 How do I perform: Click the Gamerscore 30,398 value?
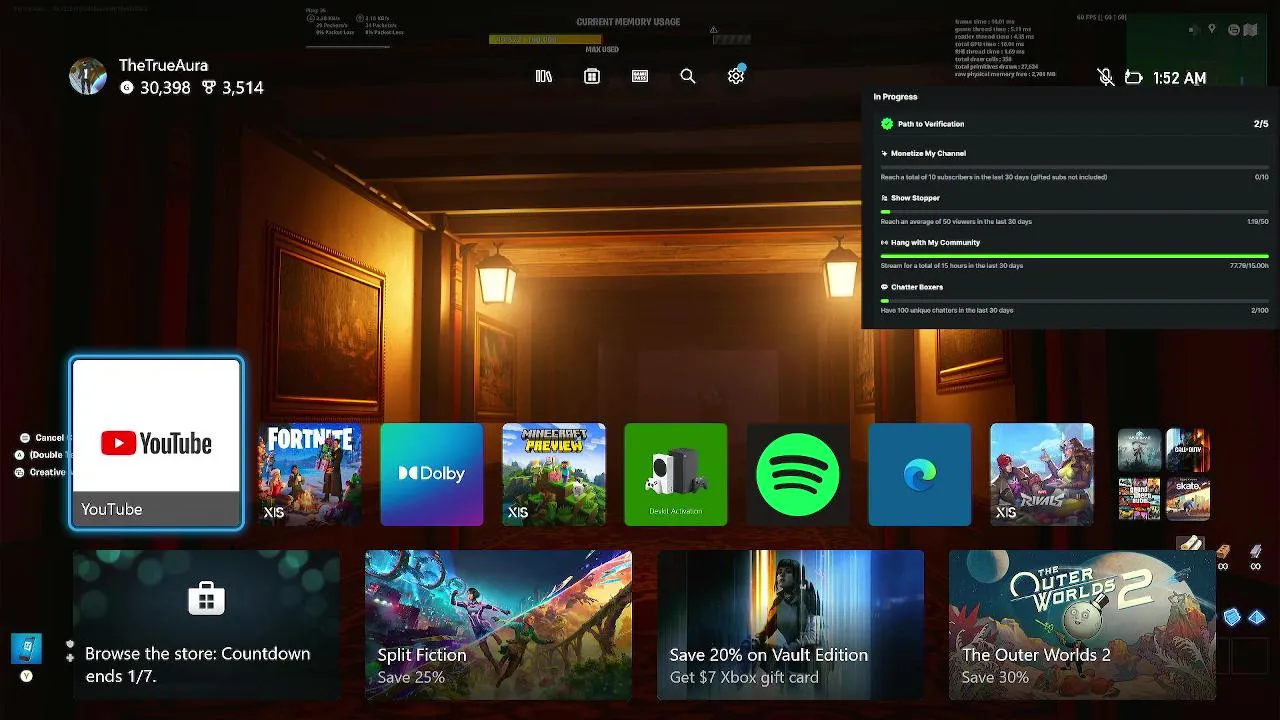(x=165, y=88)
